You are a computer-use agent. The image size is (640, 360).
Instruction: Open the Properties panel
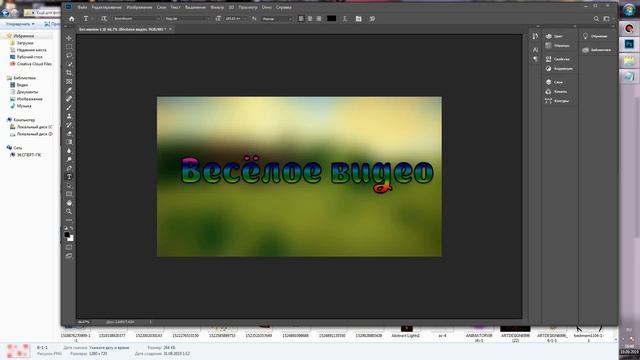(558, 59)
